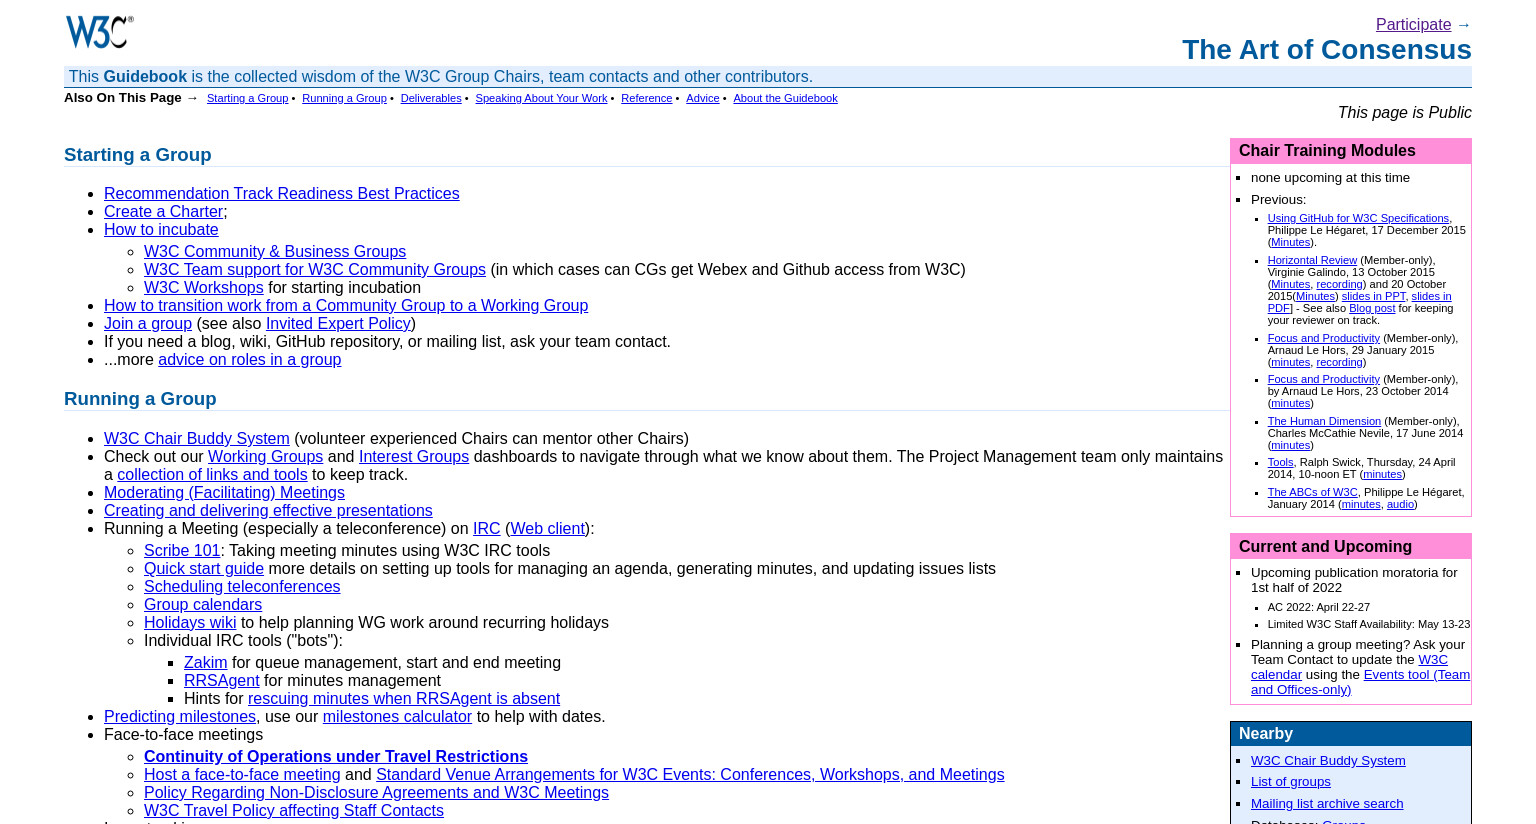Open Events tool (Team and Offices-only) link
The width and height of the screenshot is (1536, 824).
(1360, 682)
